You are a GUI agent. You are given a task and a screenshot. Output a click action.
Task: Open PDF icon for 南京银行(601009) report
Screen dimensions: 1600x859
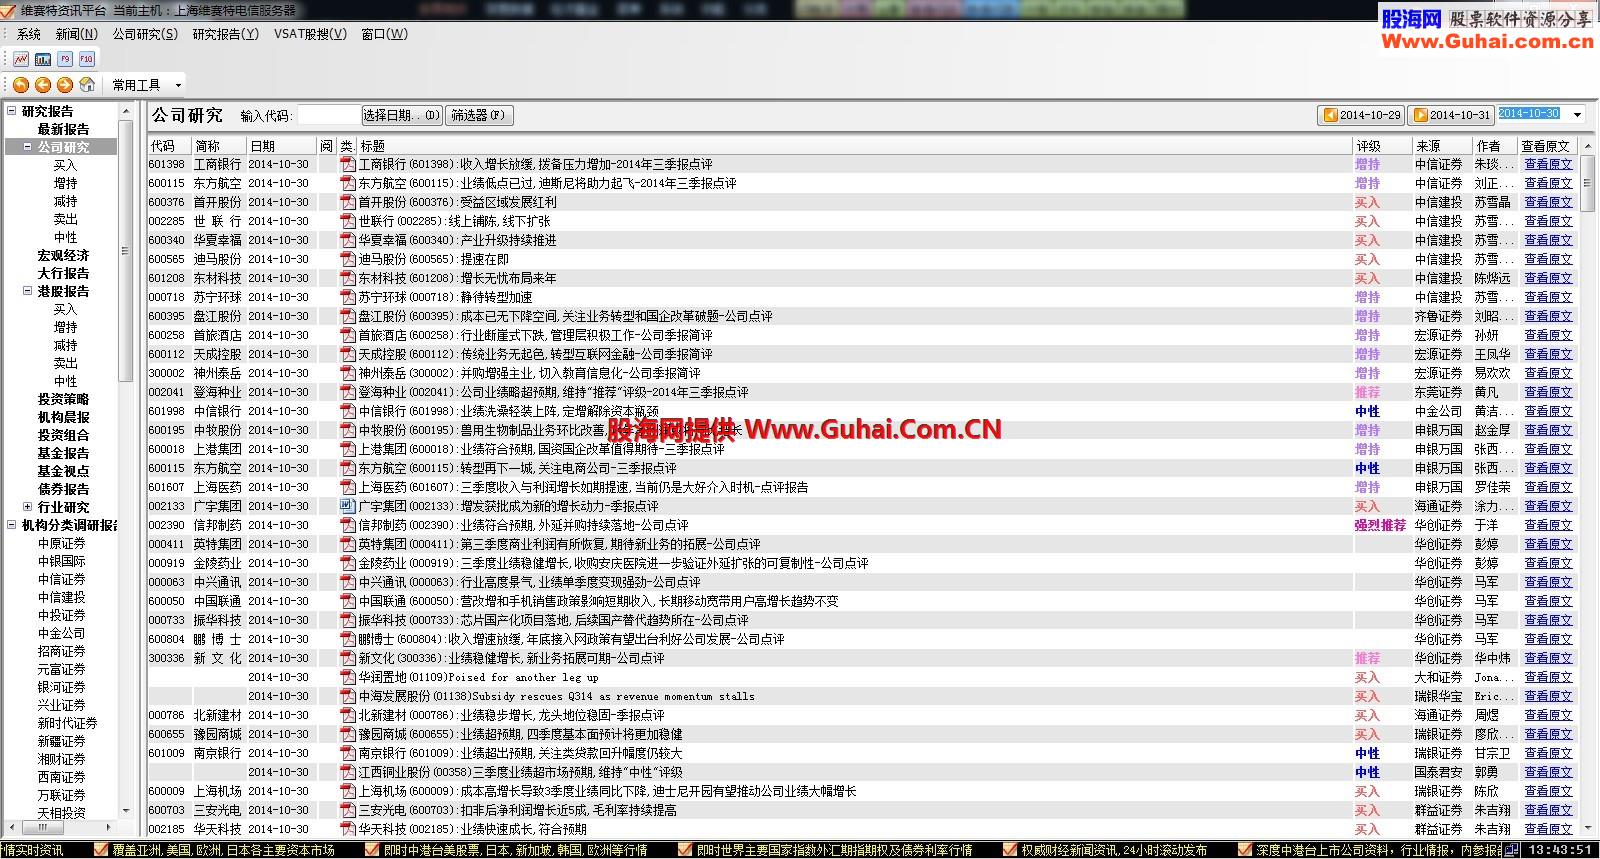pos(348,753)
